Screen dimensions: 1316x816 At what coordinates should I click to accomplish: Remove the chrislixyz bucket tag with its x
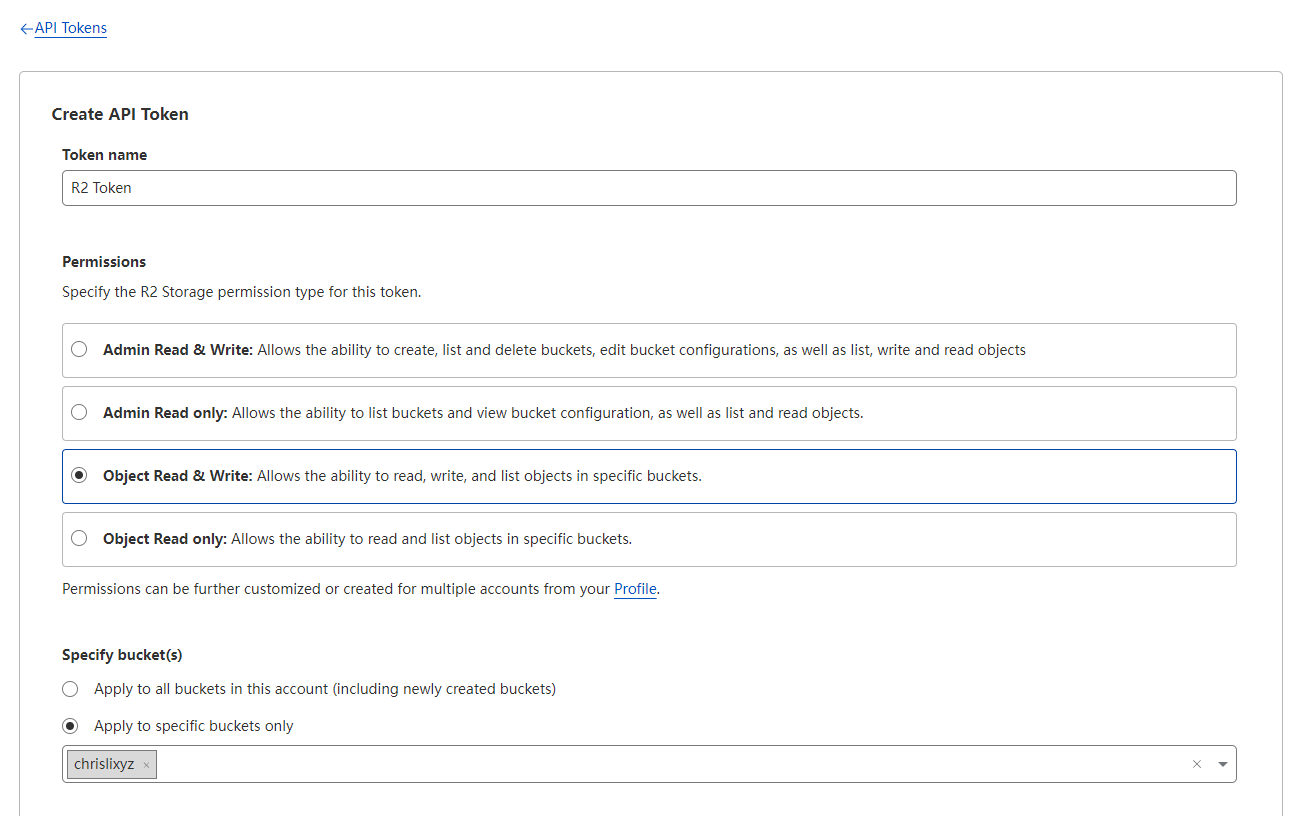tap(146, 765)
